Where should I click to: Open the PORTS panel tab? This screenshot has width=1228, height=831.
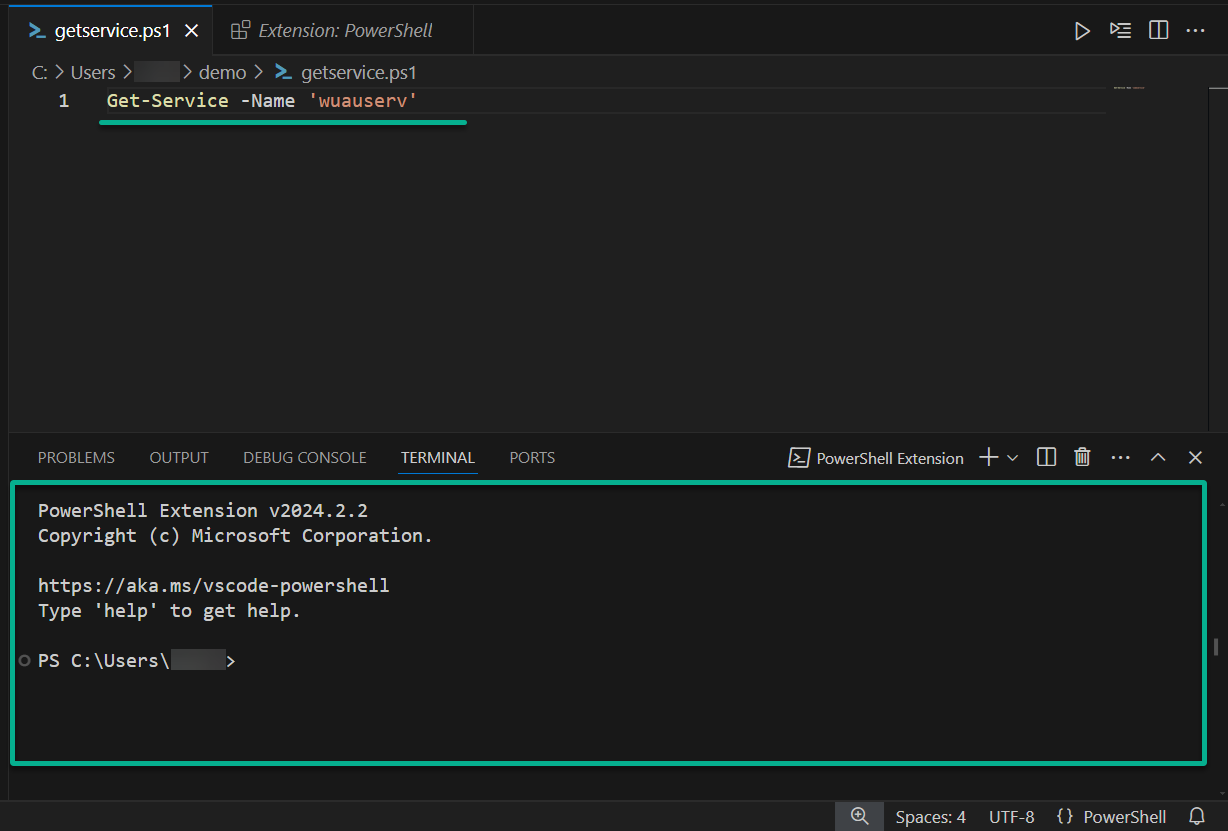tap(532, 458)
